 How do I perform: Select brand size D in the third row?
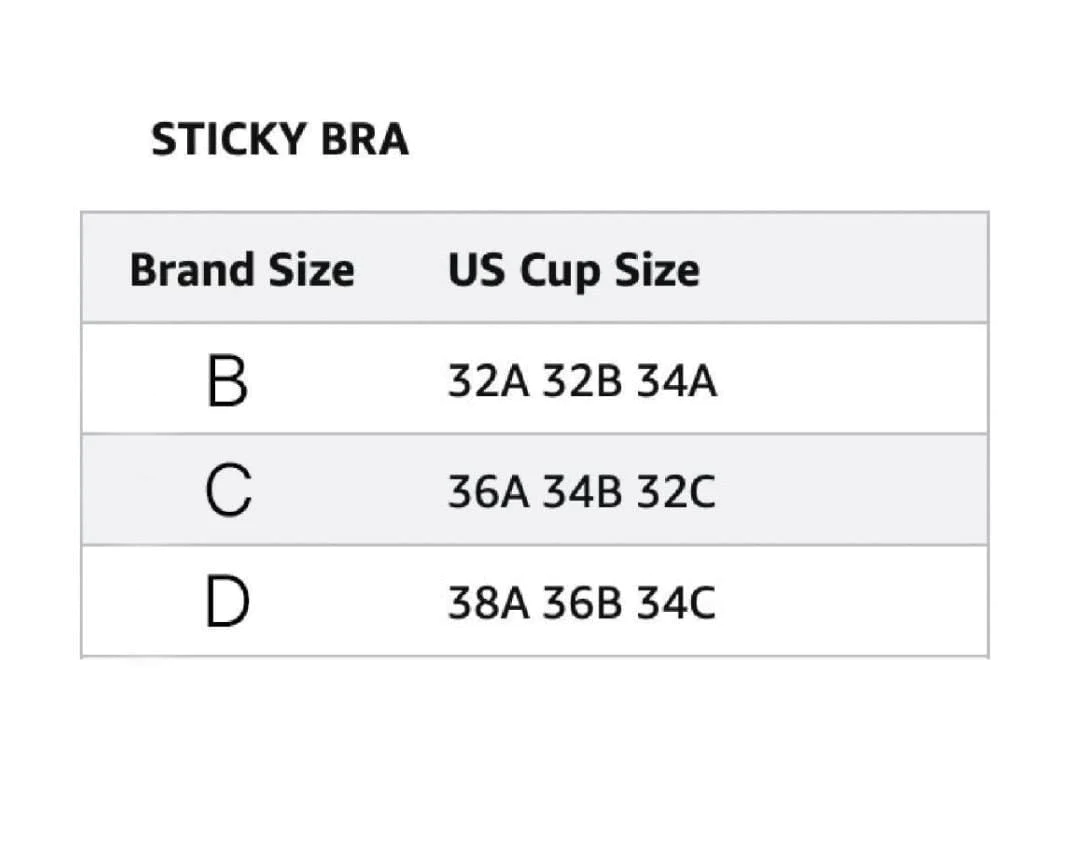tap(228, 605)
